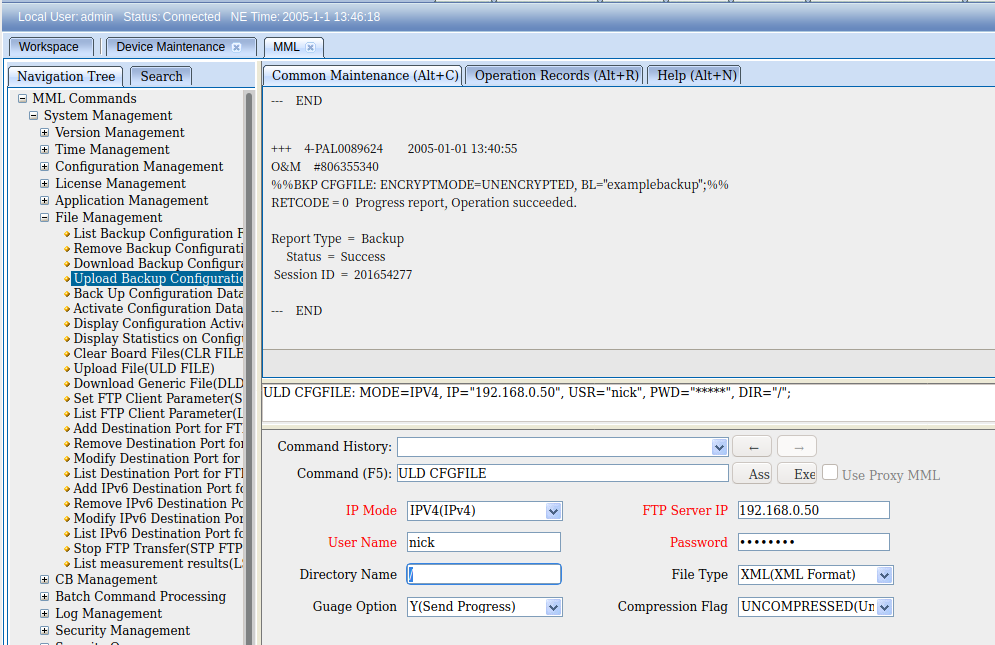
Task: Select List Backup Configuration File command
Action: click(x=158, y=234)
